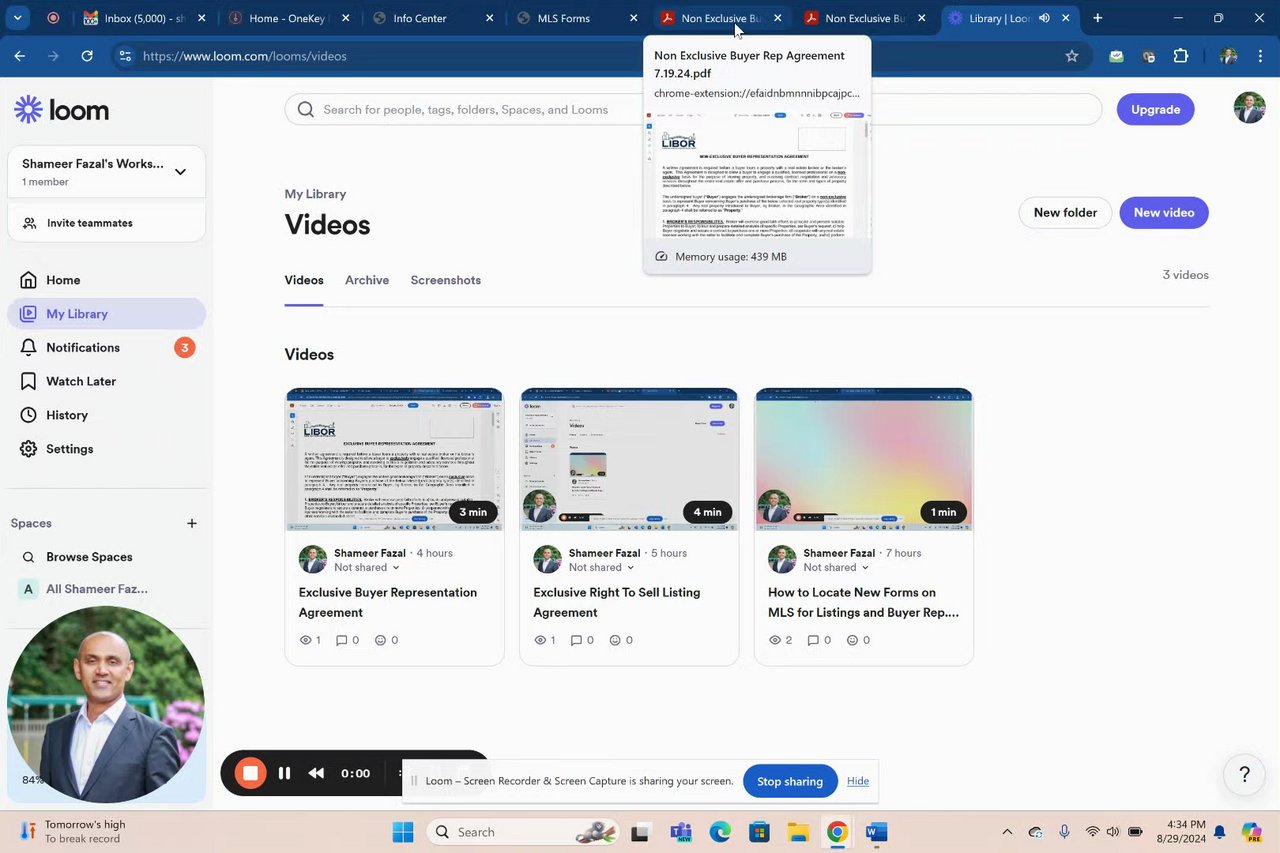The width and height of the screenshot is (1280, 853).
Task: Add a new Space with the plus icon
Action: pos(192,523)
